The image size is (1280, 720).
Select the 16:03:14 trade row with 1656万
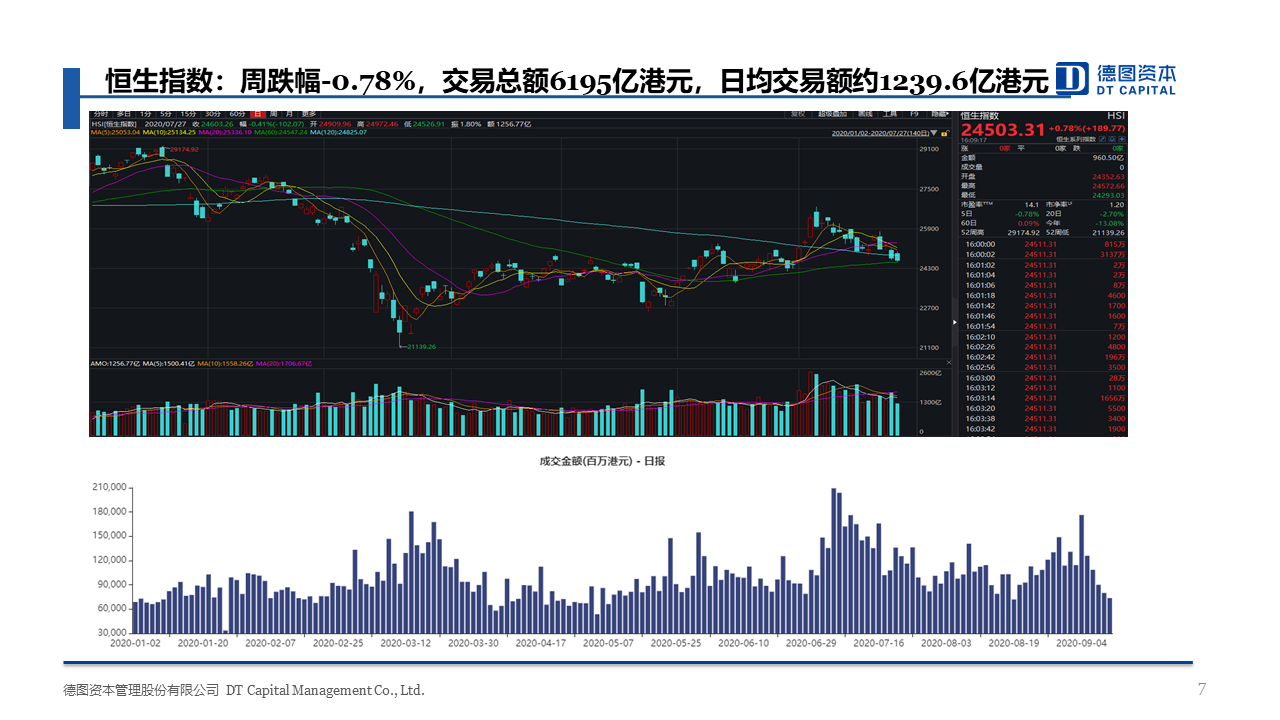(1044, 398)
